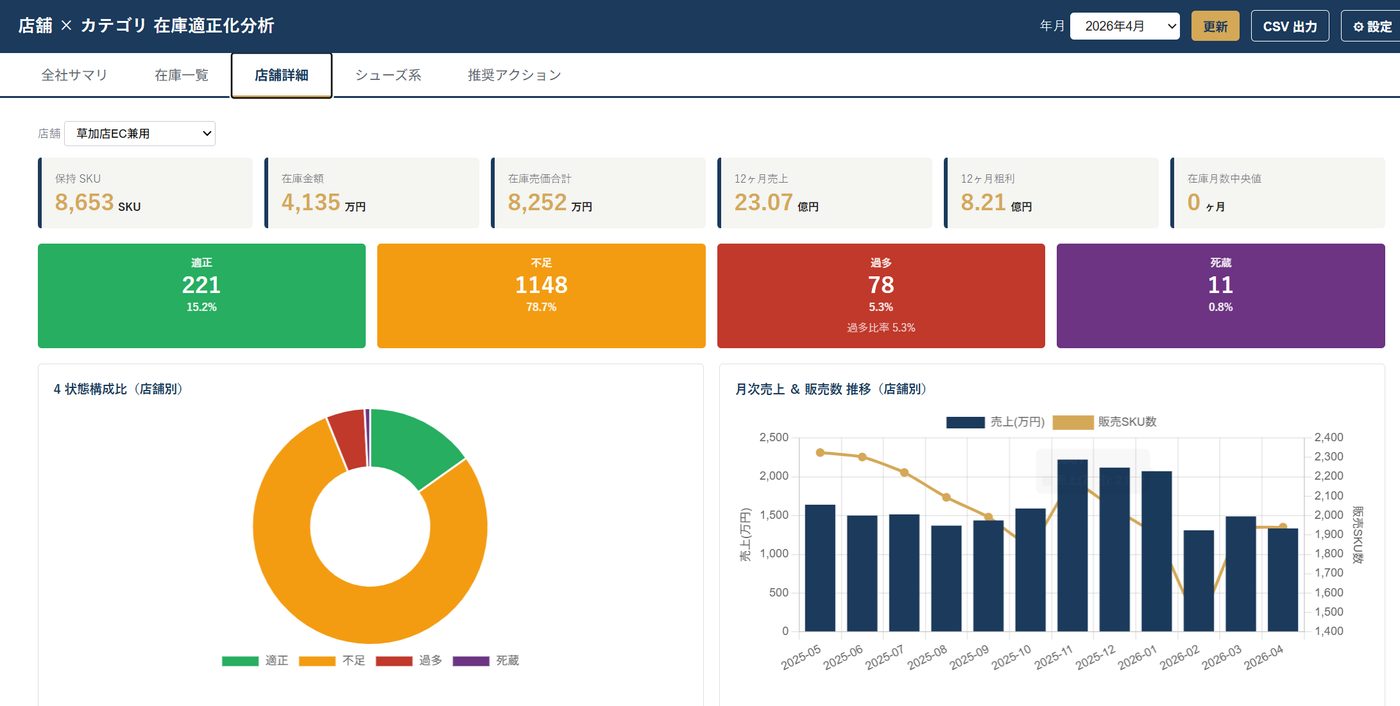Toggle 不足 legend swatch under donut chart
Image resolution: width=1400 pixels, height=706 pixels.
pyautogui.click(x=317, y=661)
